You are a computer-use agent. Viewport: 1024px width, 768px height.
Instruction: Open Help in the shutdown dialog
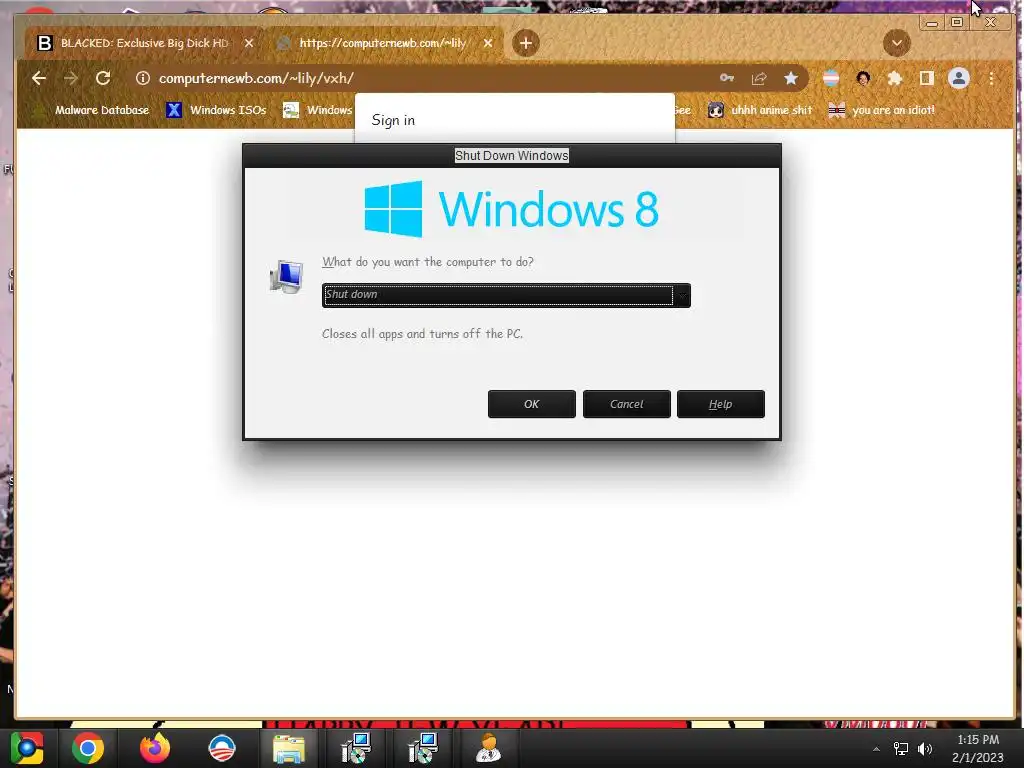point(720,404)
